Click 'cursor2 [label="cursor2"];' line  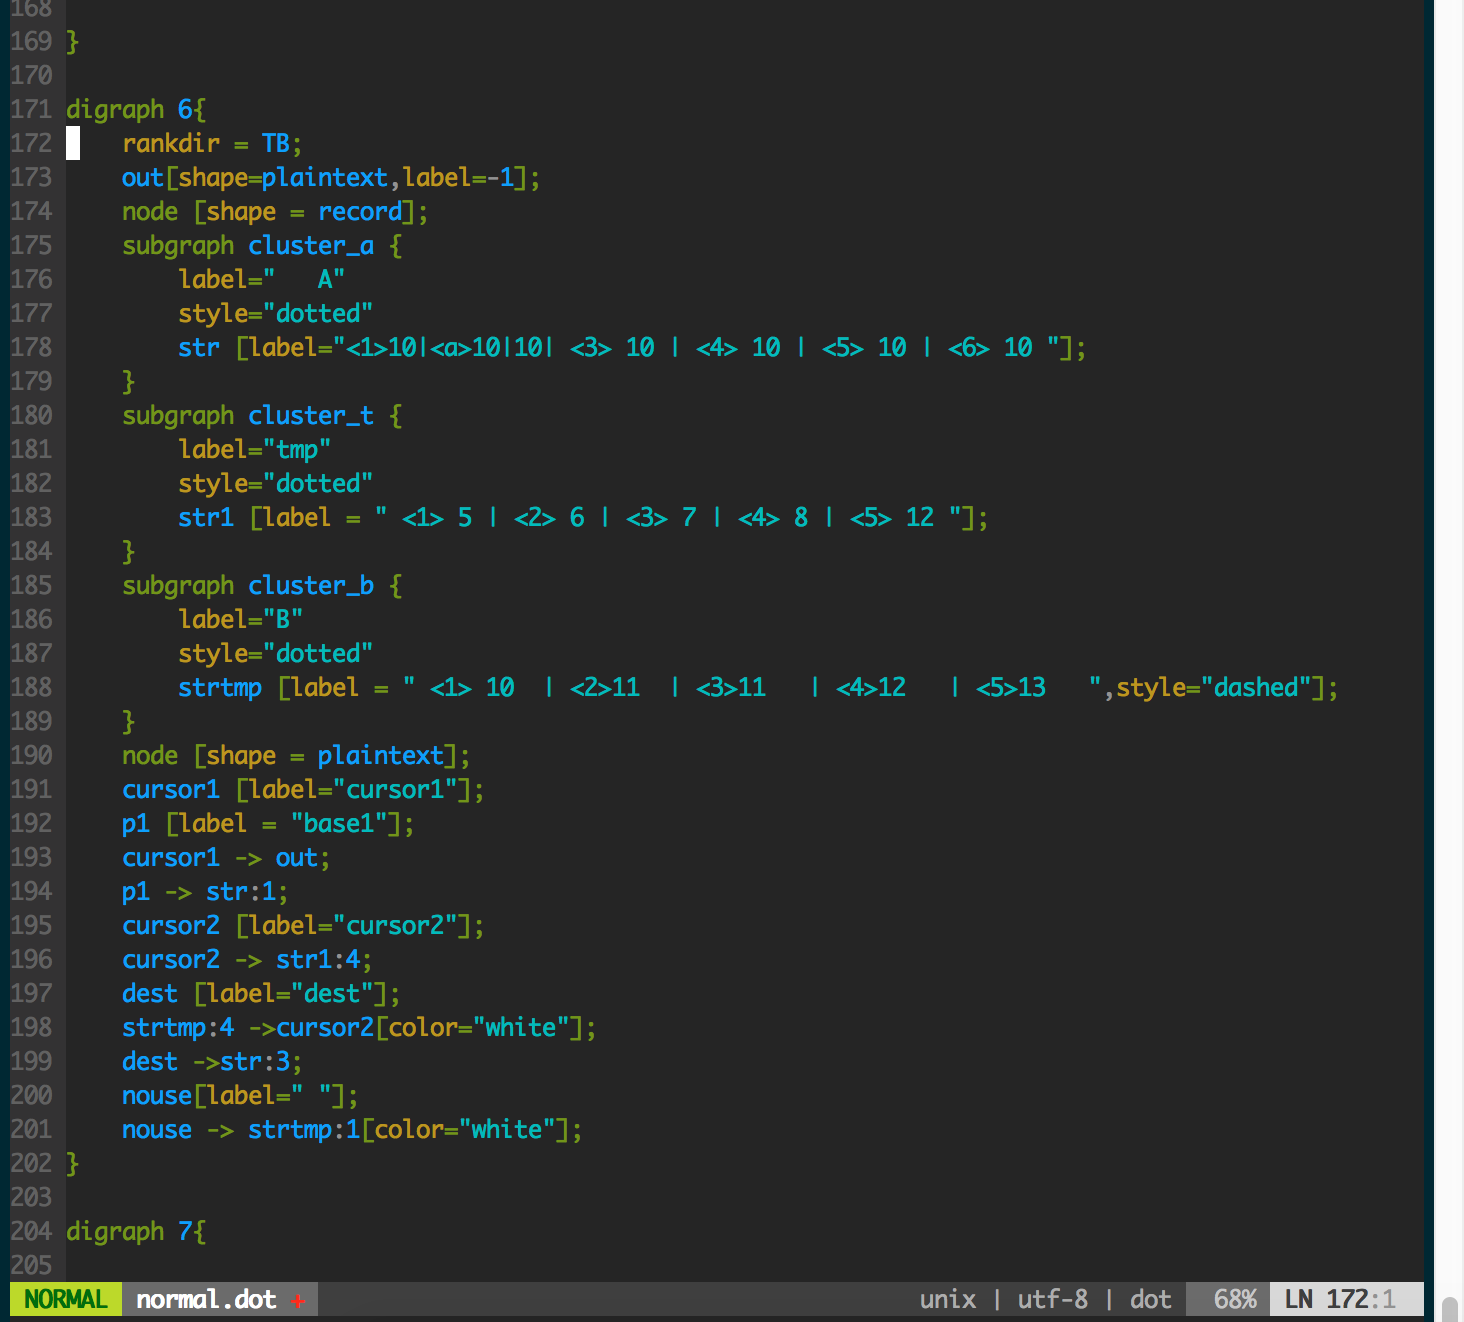pos(303,925)
